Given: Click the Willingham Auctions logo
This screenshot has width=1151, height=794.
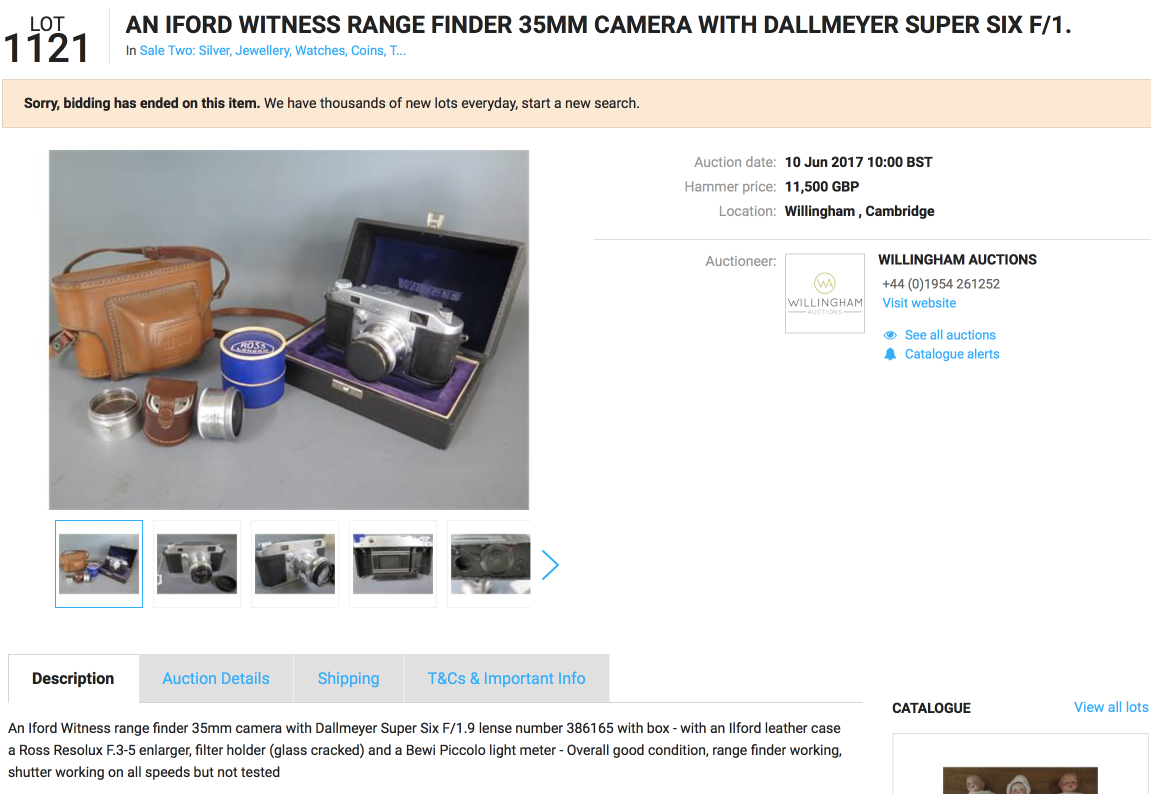Looking at the screenshot, I should [825, 294].
